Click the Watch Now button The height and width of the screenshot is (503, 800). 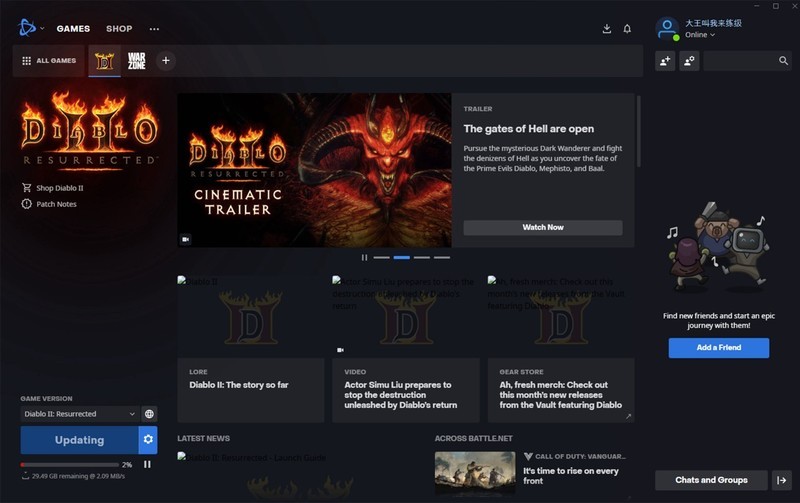543,228
